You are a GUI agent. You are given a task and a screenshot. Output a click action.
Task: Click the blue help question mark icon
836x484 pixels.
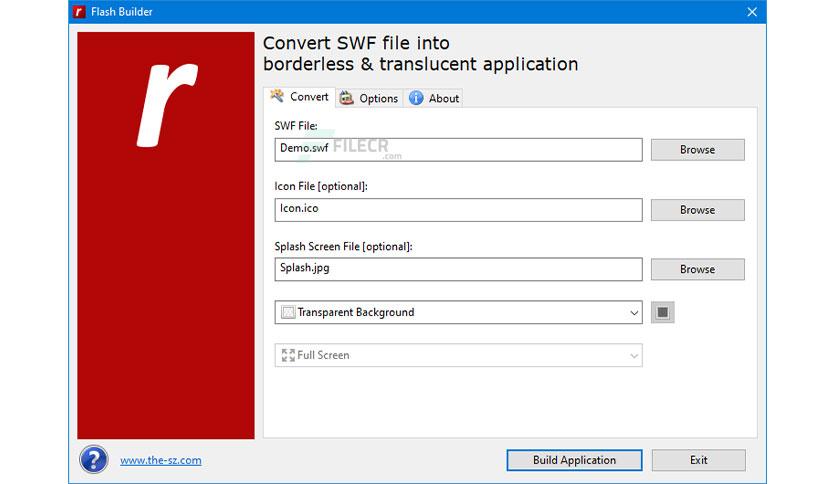(x=94, y=459)
